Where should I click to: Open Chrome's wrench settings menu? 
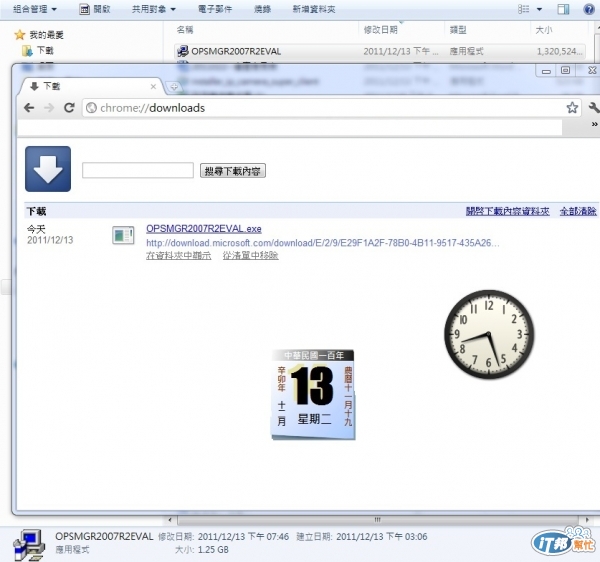(594, 108)
